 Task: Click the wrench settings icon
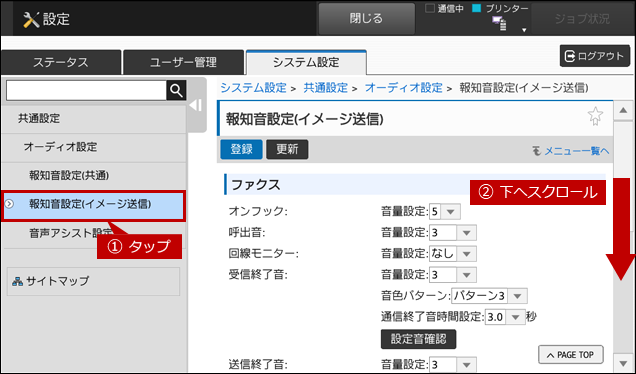tap(31, 19)
